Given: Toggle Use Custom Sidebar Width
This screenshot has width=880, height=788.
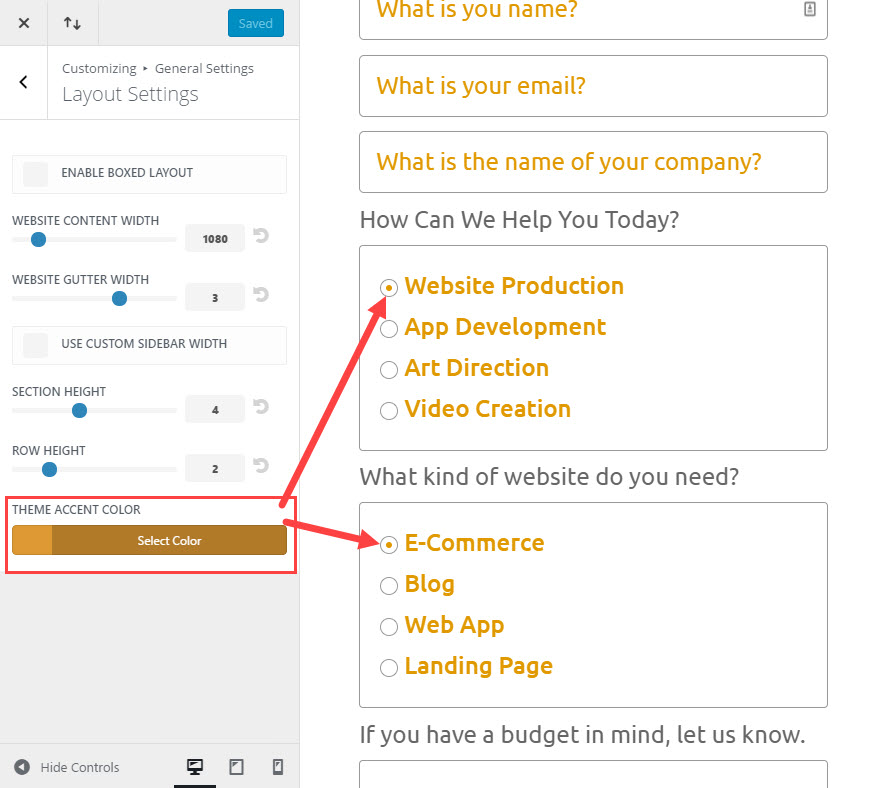Looking at the screenshot, I should [36, 344].
